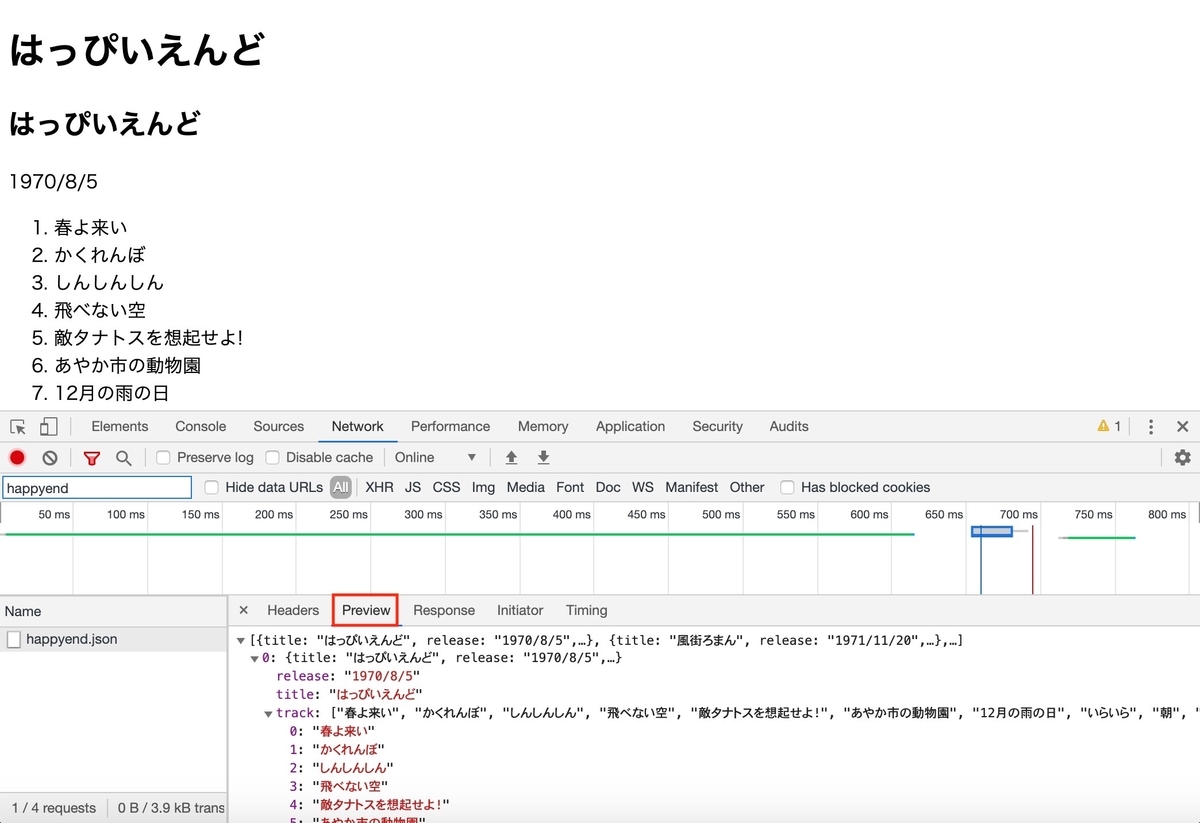The width and height of the screenshot is (1200, 823).
Task: Show the warning count badge
Action: (x=1109, y=426)
